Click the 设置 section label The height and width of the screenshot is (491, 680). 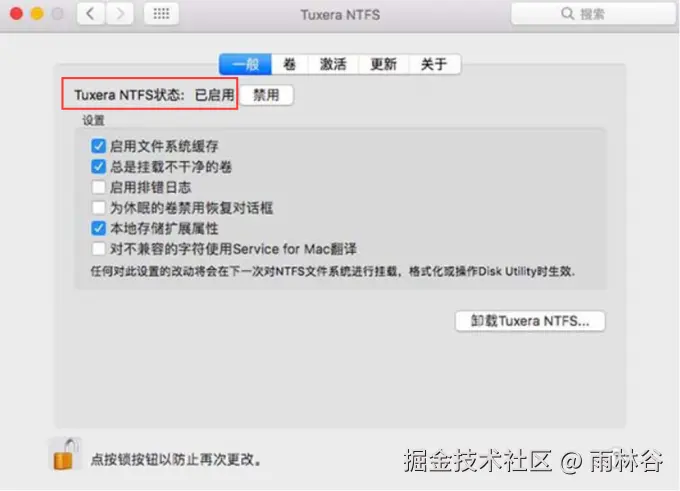[x=94, y=120]
